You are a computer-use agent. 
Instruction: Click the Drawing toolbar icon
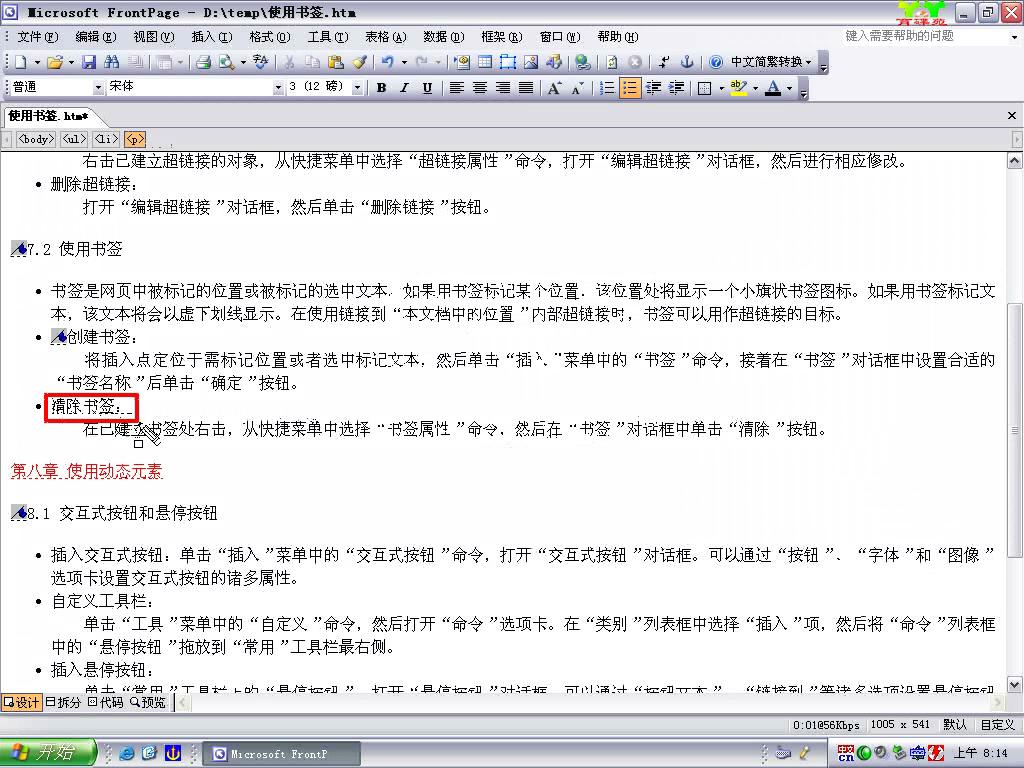[554, 62]
